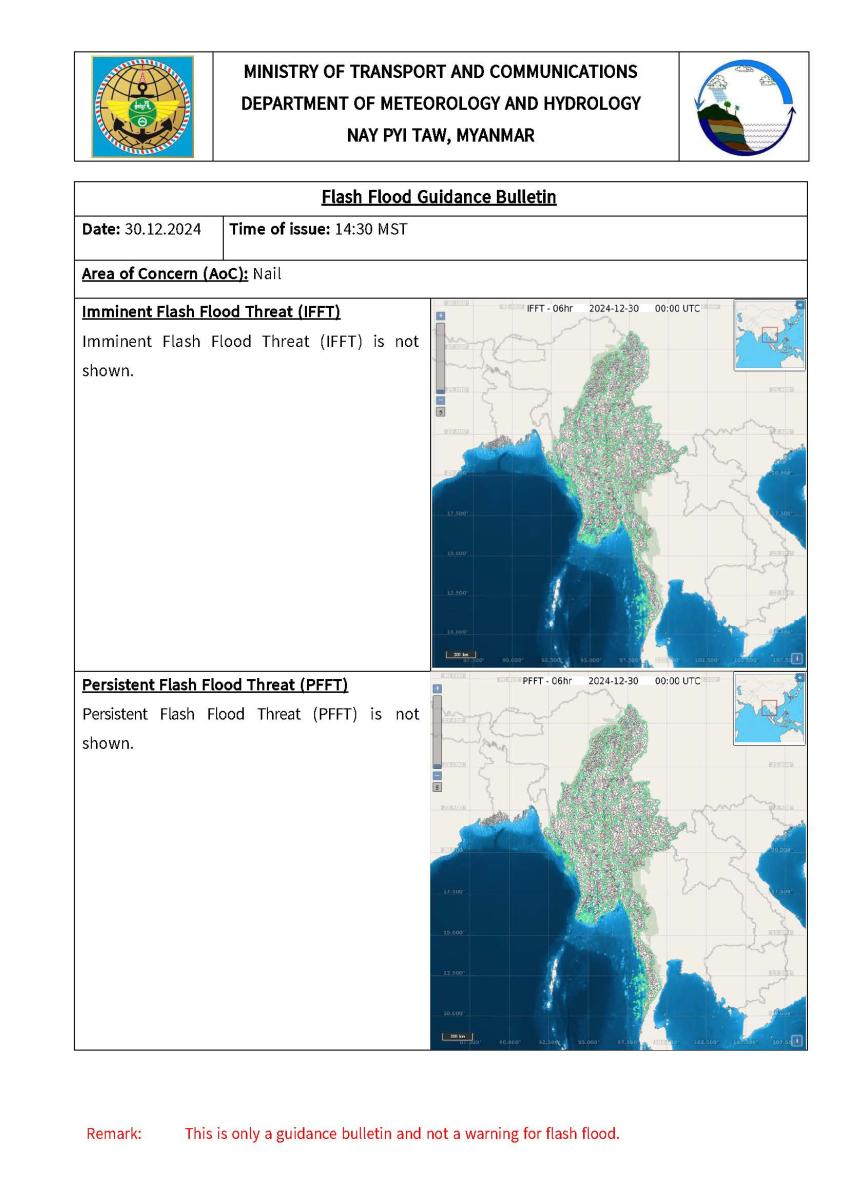Click zoom-out minus on IFFT map

click(x=438, y=399)
